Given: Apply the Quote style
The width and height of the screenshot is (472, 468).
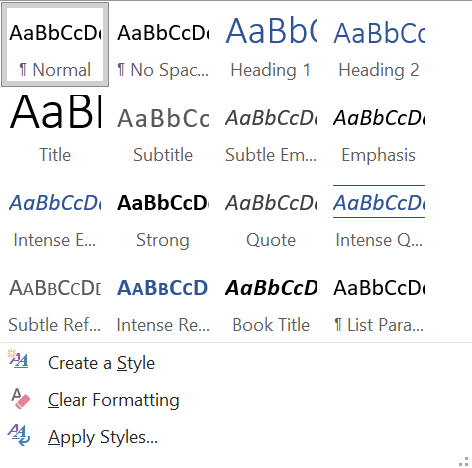Looking at the screenshot, I should [x=271, y=215].
